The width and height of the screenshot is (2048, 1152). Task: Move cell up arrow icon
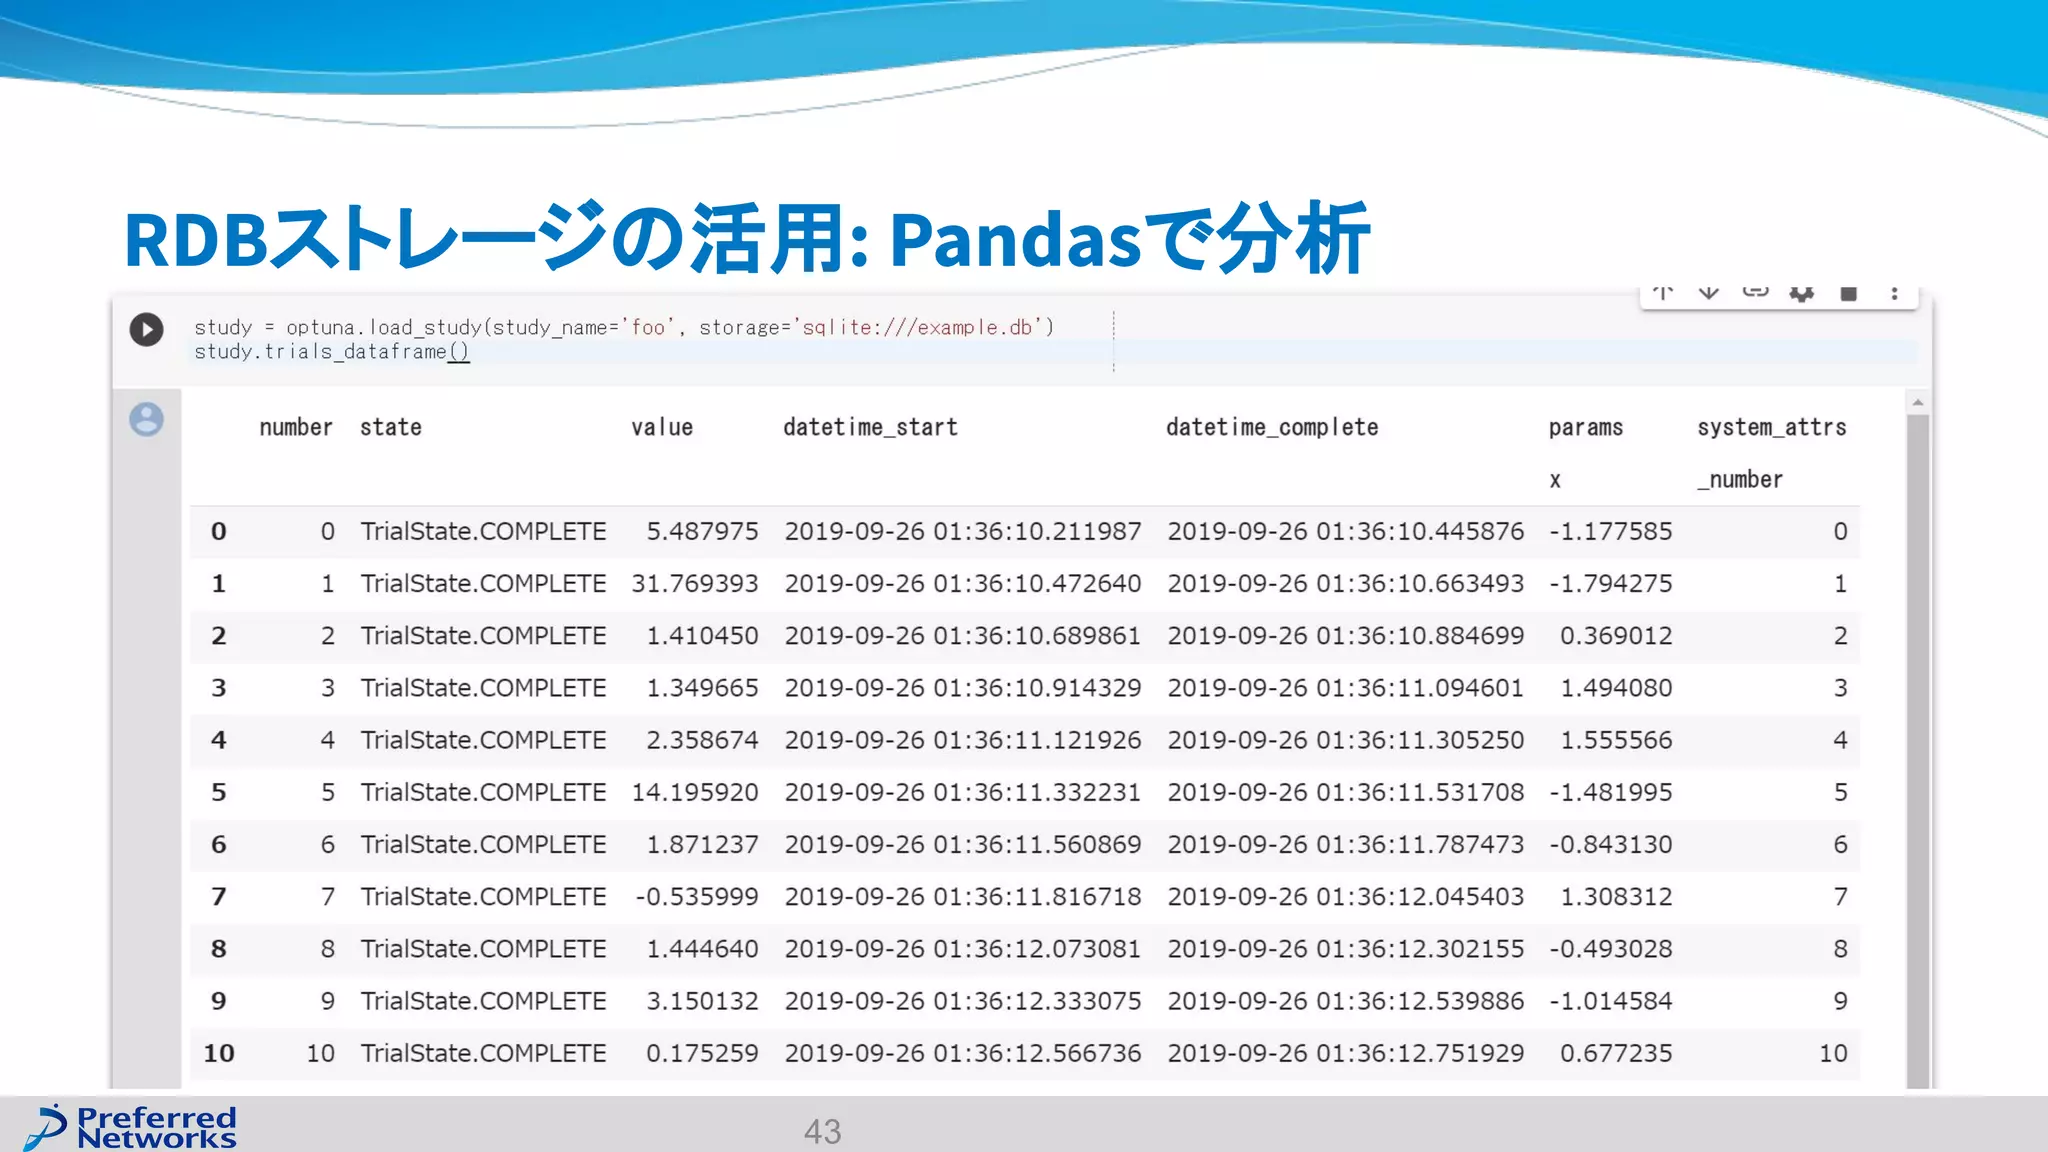(x=1663, y=292)
